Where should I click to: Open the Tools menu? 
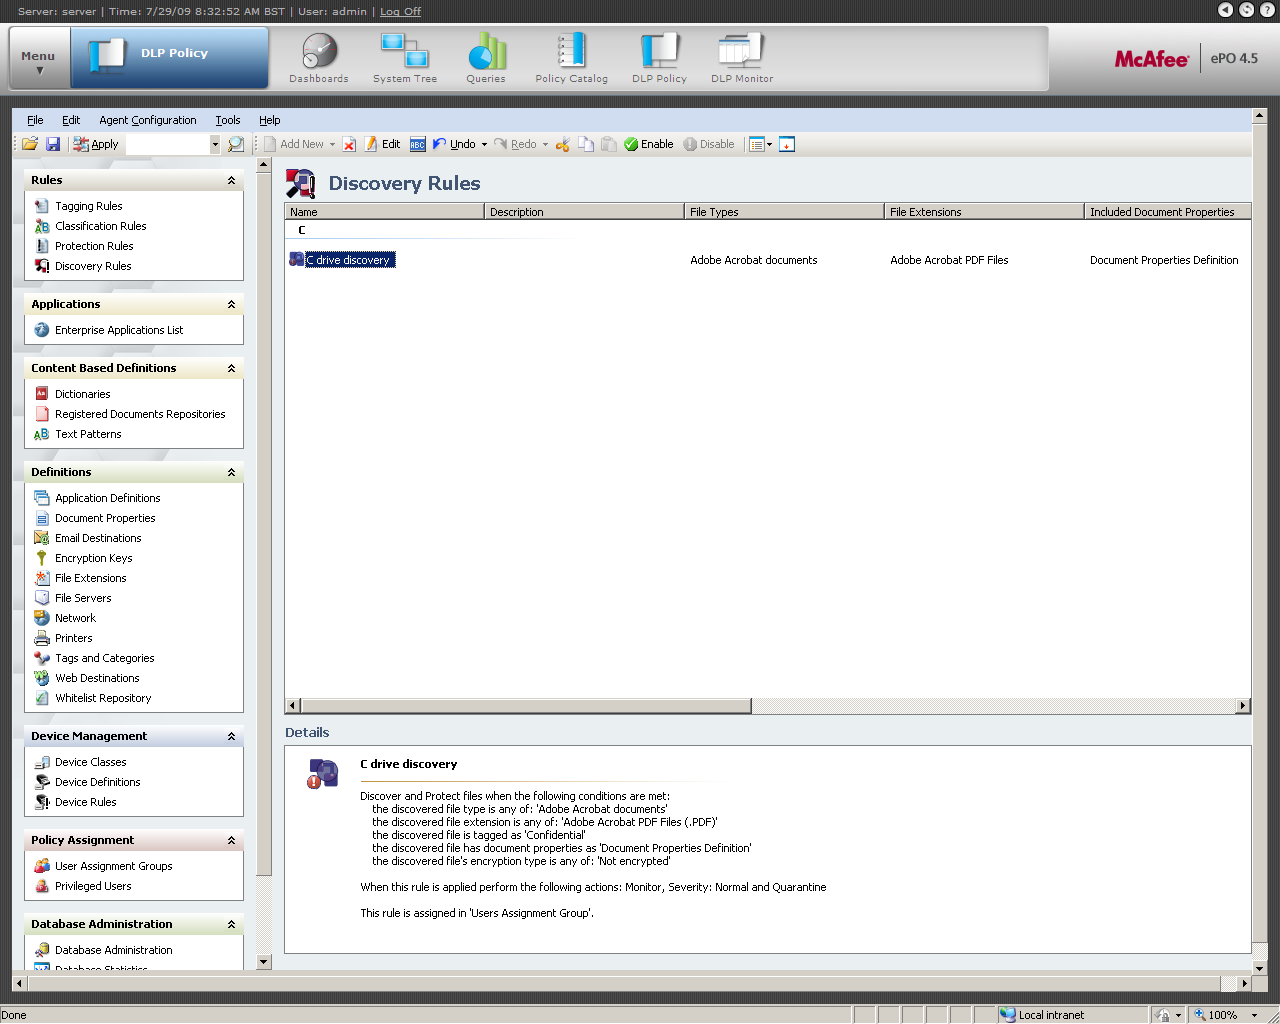(x=228, y=120)
